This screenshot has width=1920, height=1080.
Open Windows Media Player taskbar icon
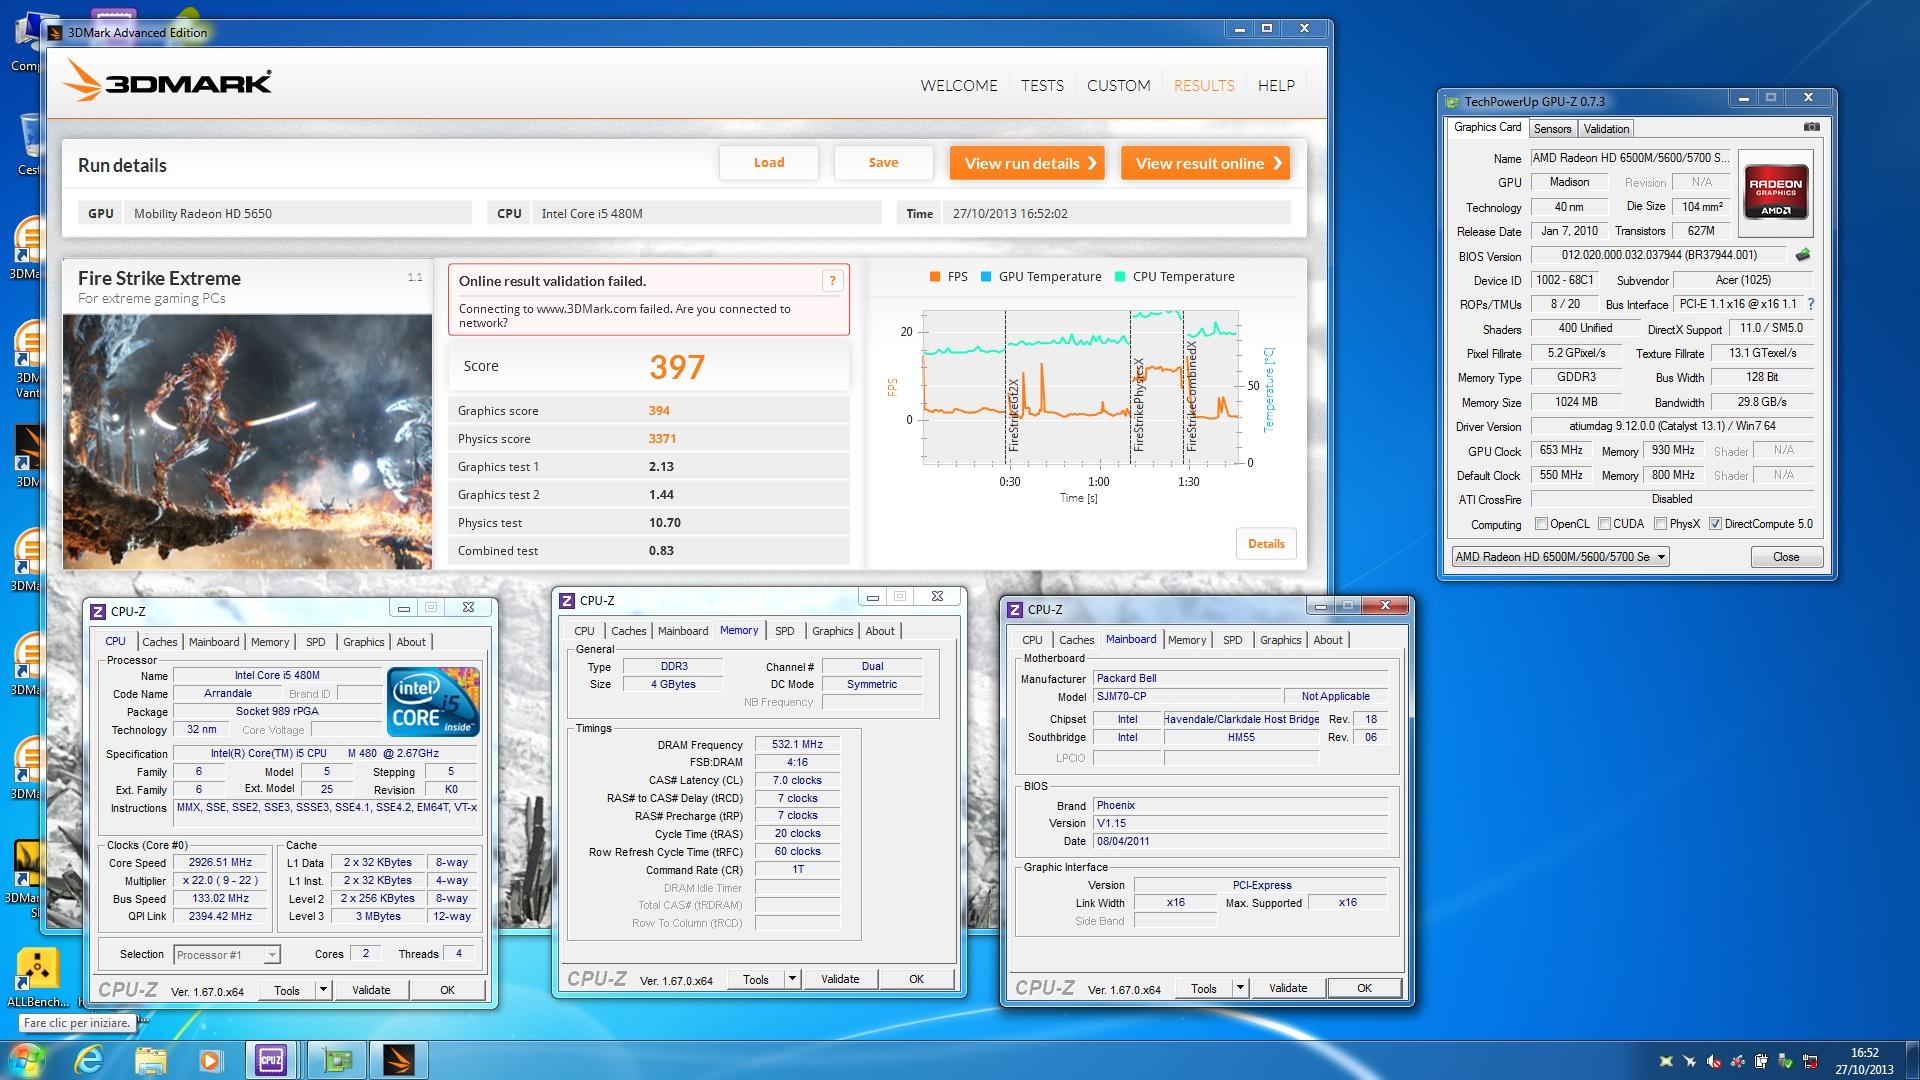tap(209, 1060)
